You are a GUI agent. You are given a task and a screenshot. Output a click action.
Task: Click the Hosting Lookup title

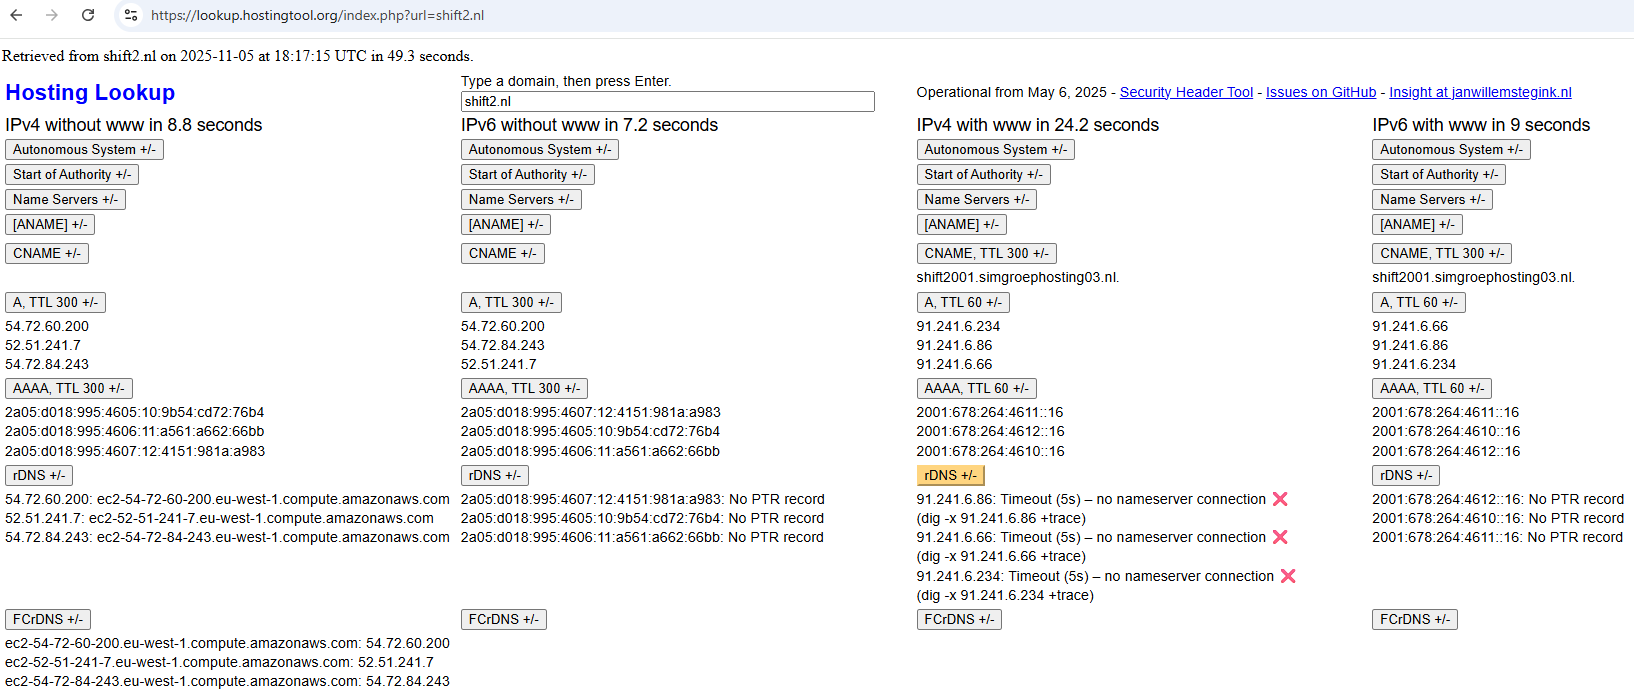pyautogui.click(x=90, y=92)
